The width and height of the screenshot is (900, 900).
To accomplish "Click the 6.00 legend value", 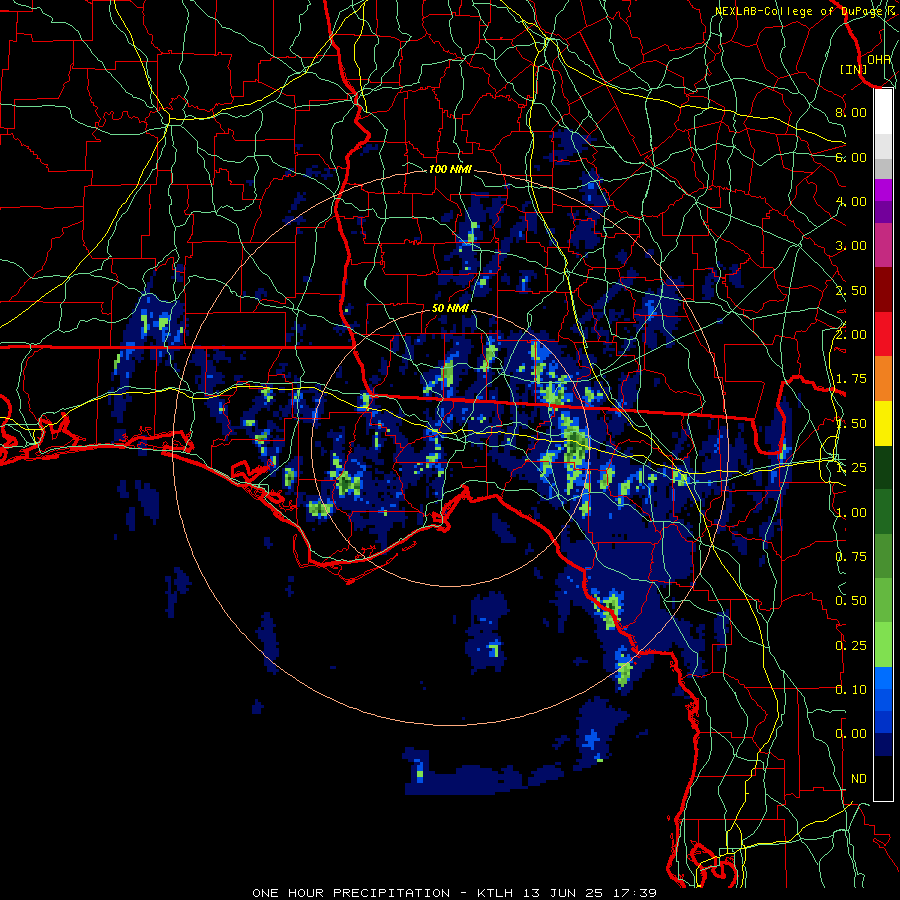I will point(851,157).
